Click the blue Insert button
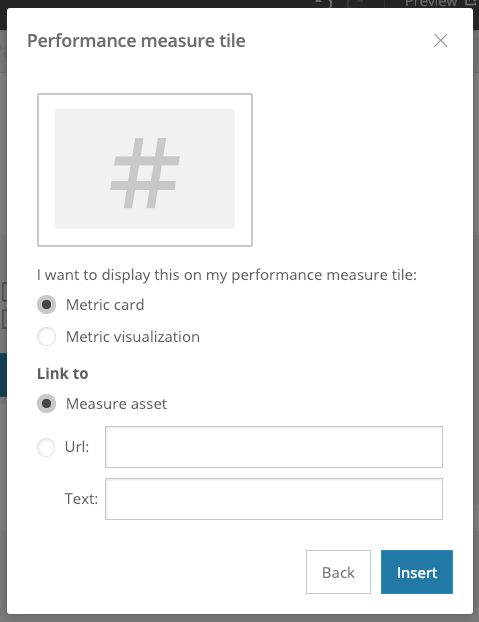The width and height of the screenshot is (479, 622). click(x=417, y=572)
